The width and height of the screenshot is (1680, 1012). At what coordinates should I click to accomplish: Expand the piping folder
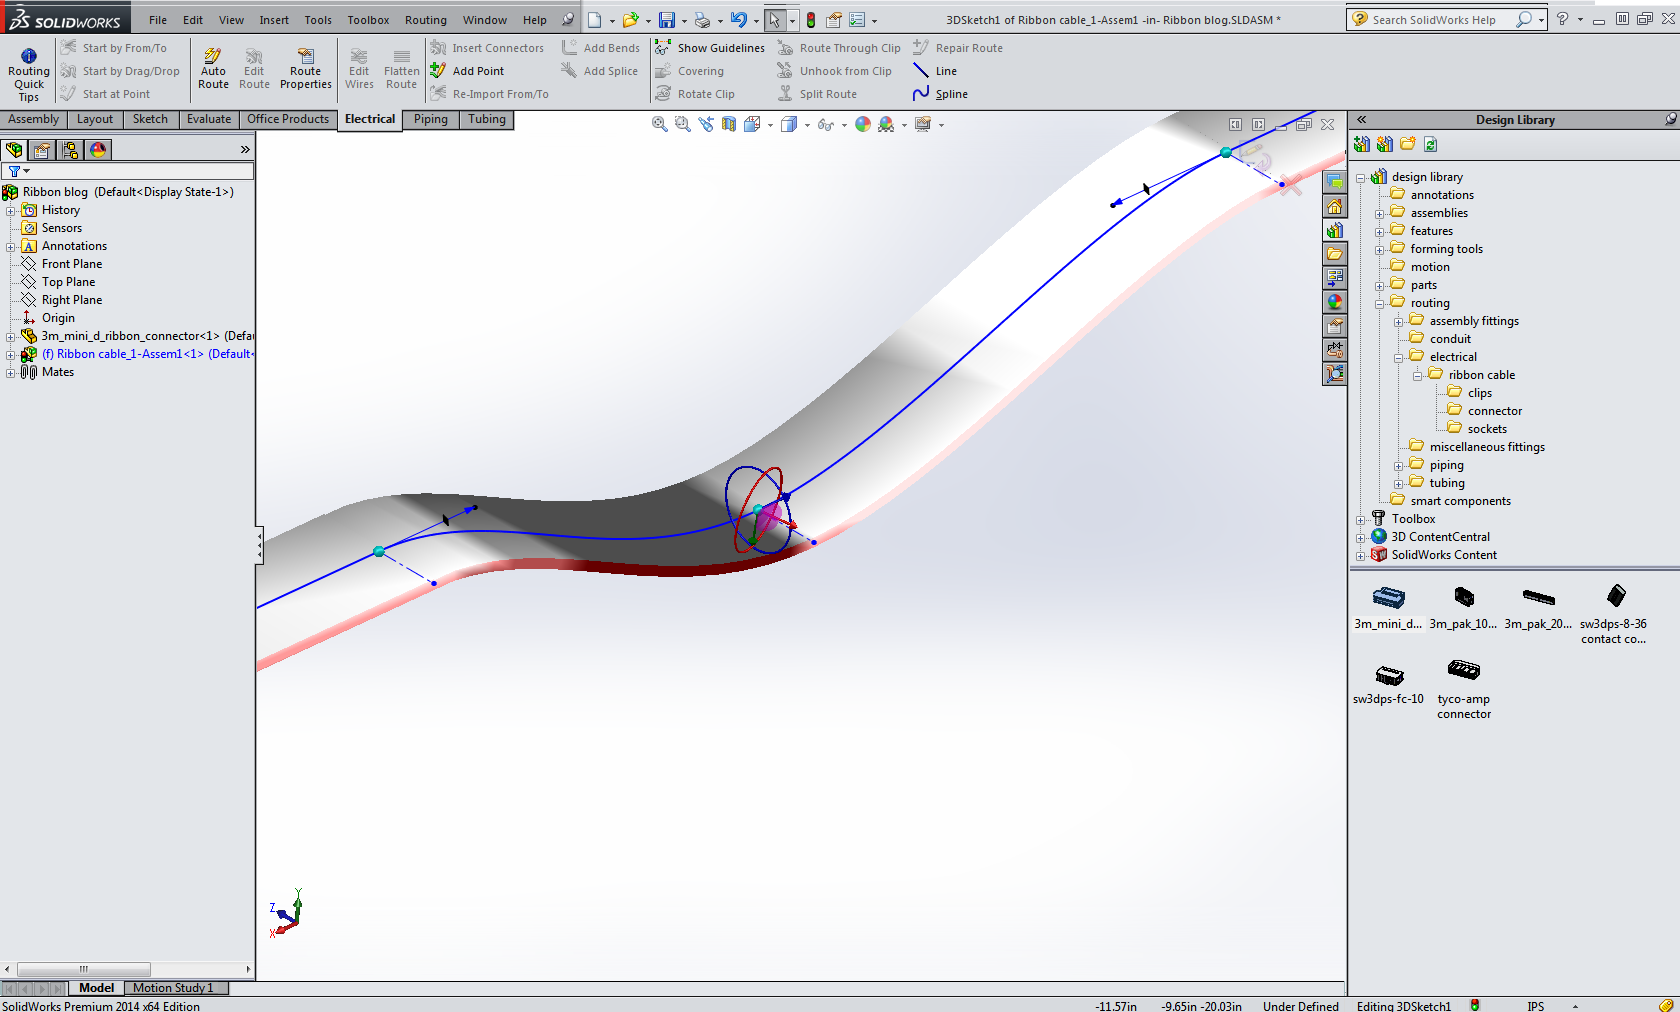tap(1398, 465)
